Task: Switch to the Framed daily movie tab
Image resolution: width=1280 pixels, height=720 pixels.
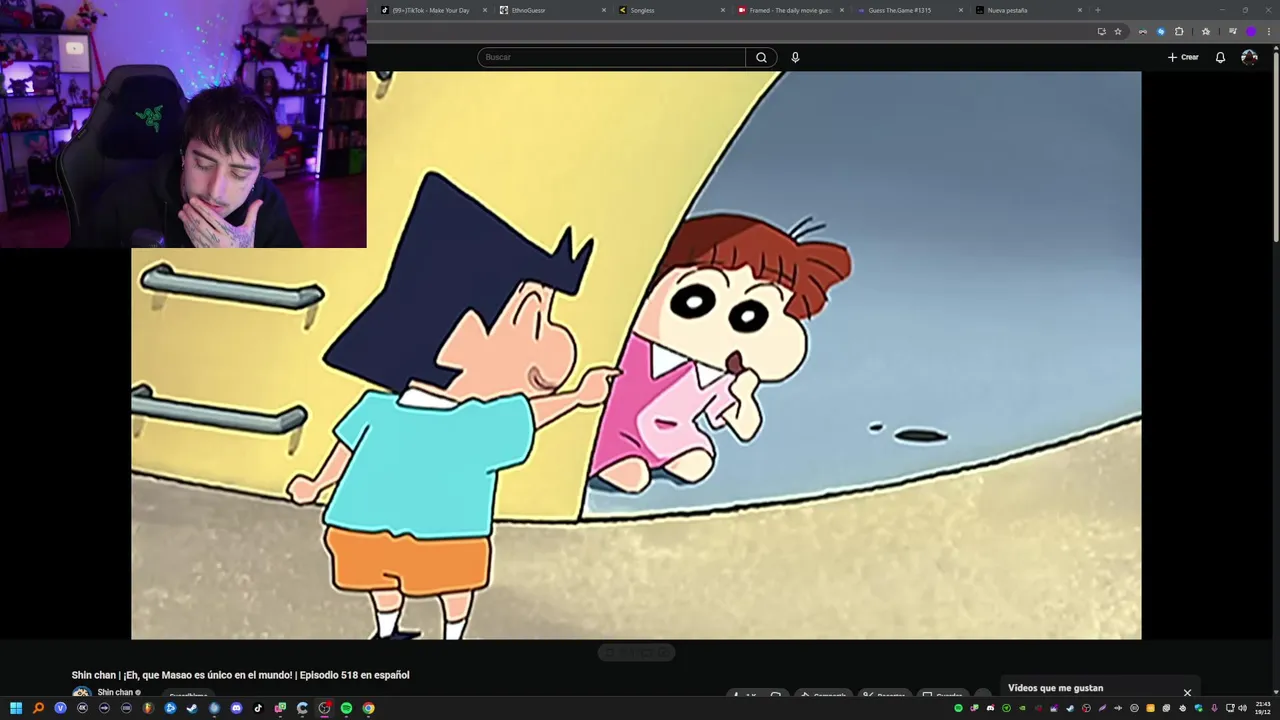Action: coord(790,10)
